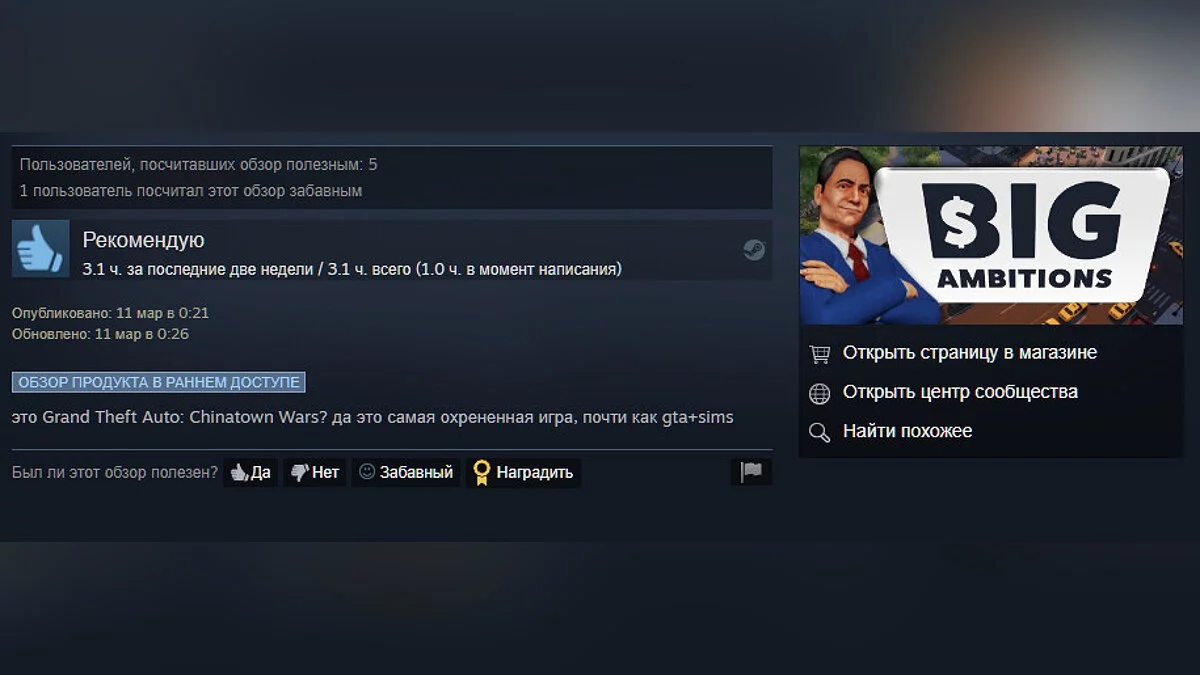Click the Наградить award button
Screen dimensions: 1200x675
click(523, 472)
